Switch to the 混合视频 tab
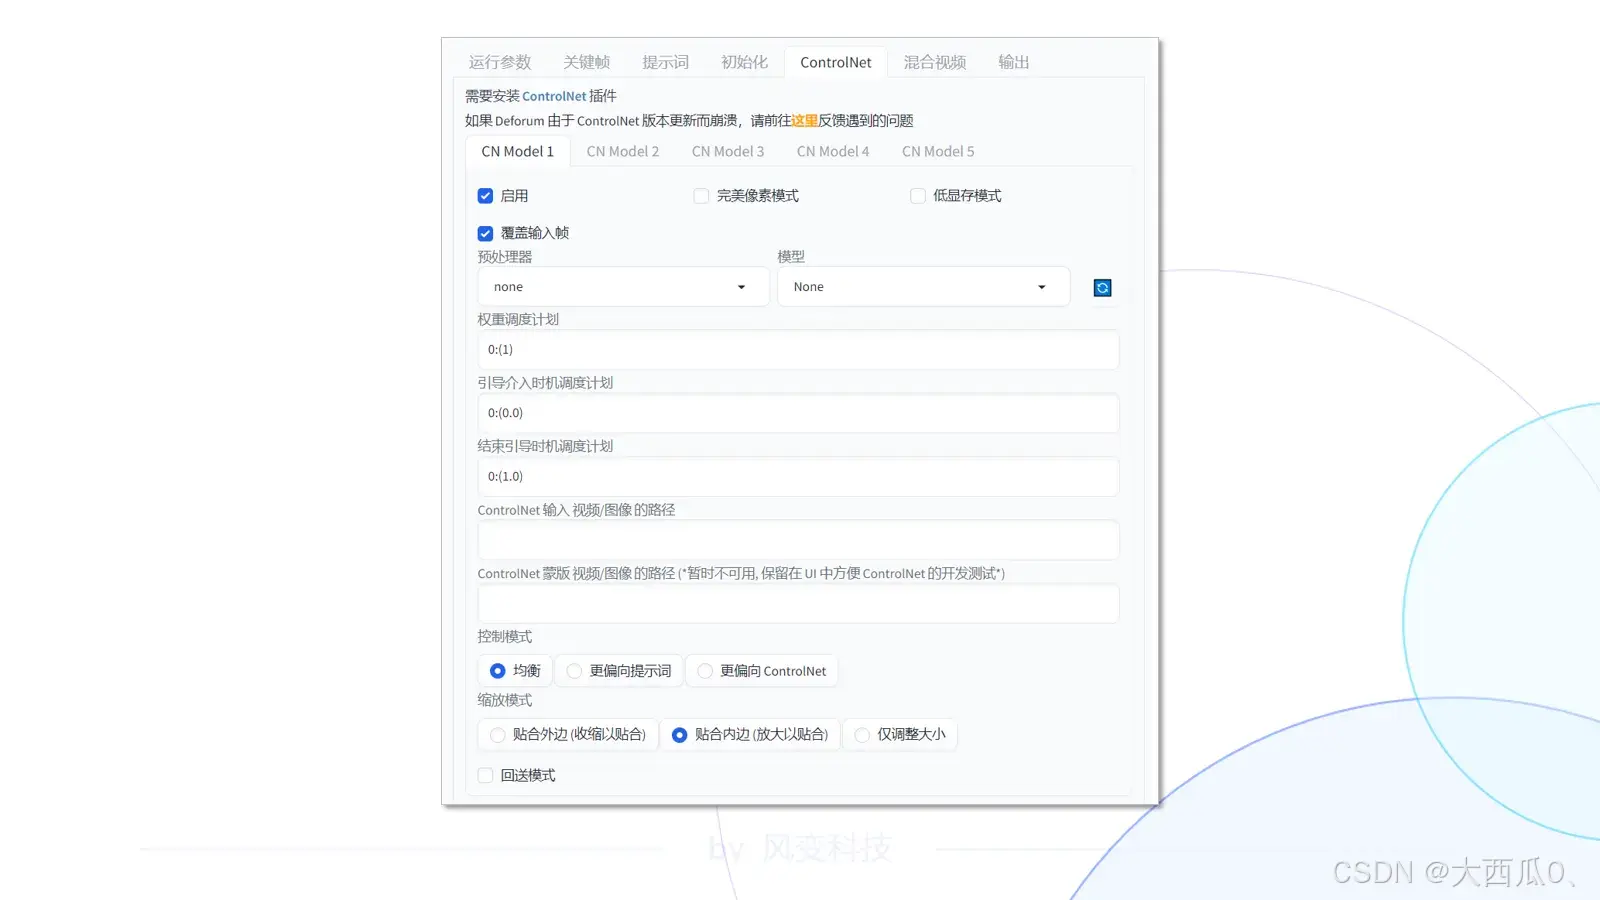This screenshot has height=900, width=1600. pyautogui.click(x=935, y=62)
